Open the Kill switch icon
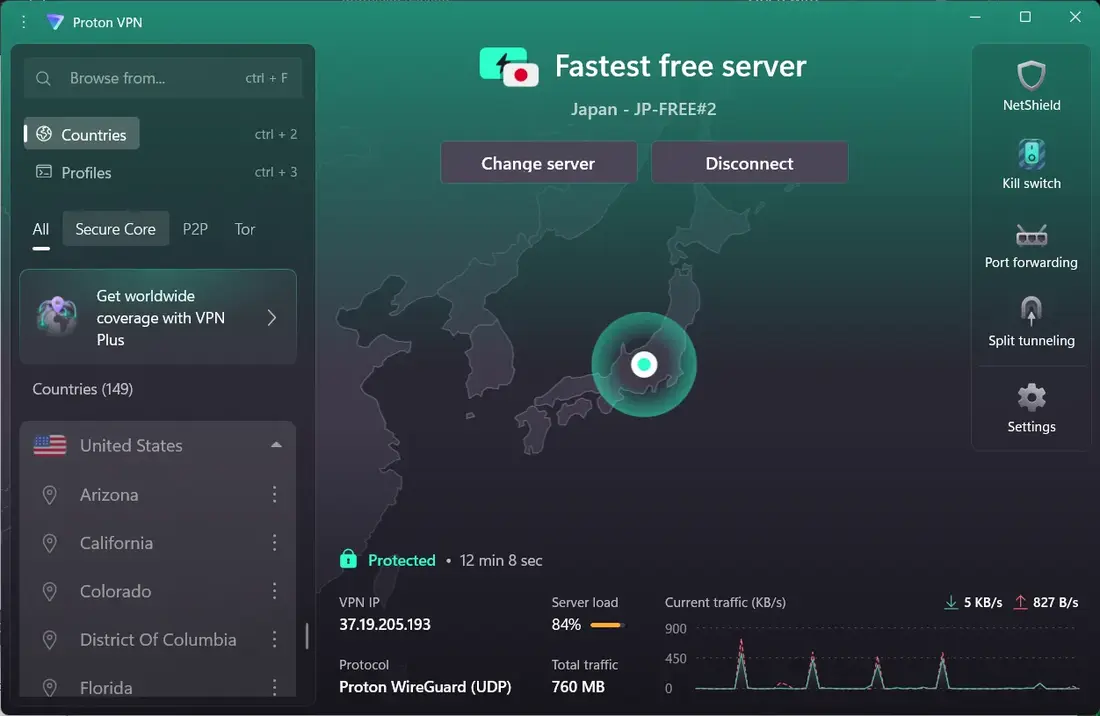 pyautogui.click(x=1031, y=154)
